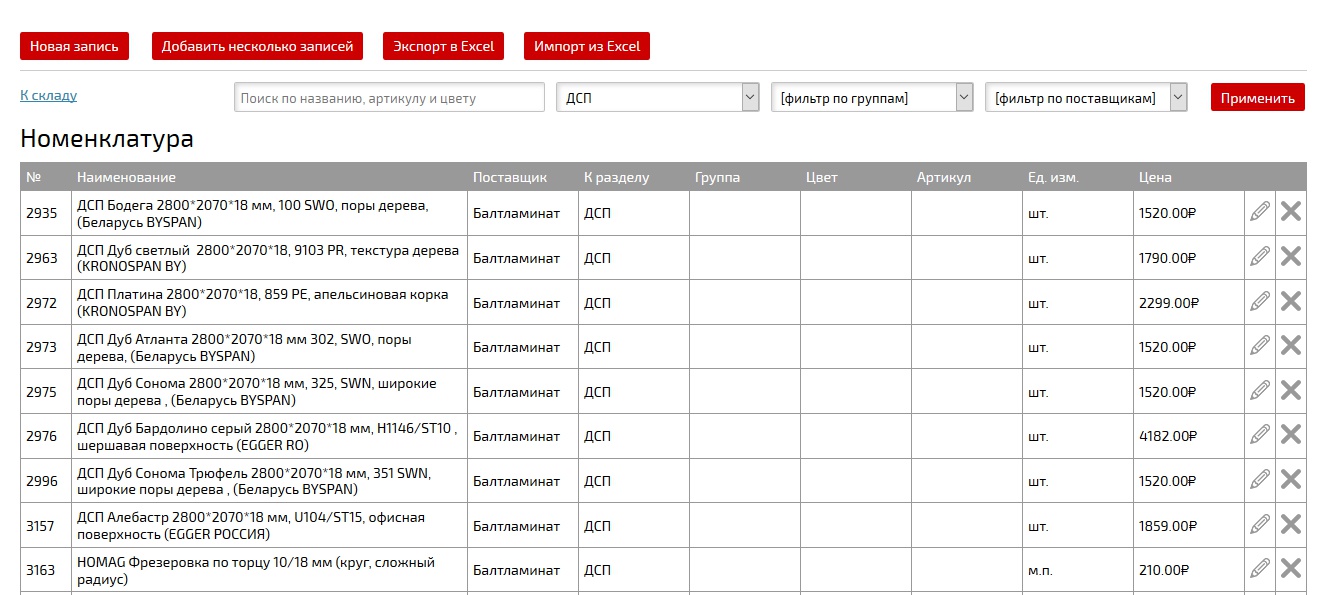Edit ДСП Дуб Атланта entry
The height and width of the screenshot is (595, 1327).
(1260, 346)
